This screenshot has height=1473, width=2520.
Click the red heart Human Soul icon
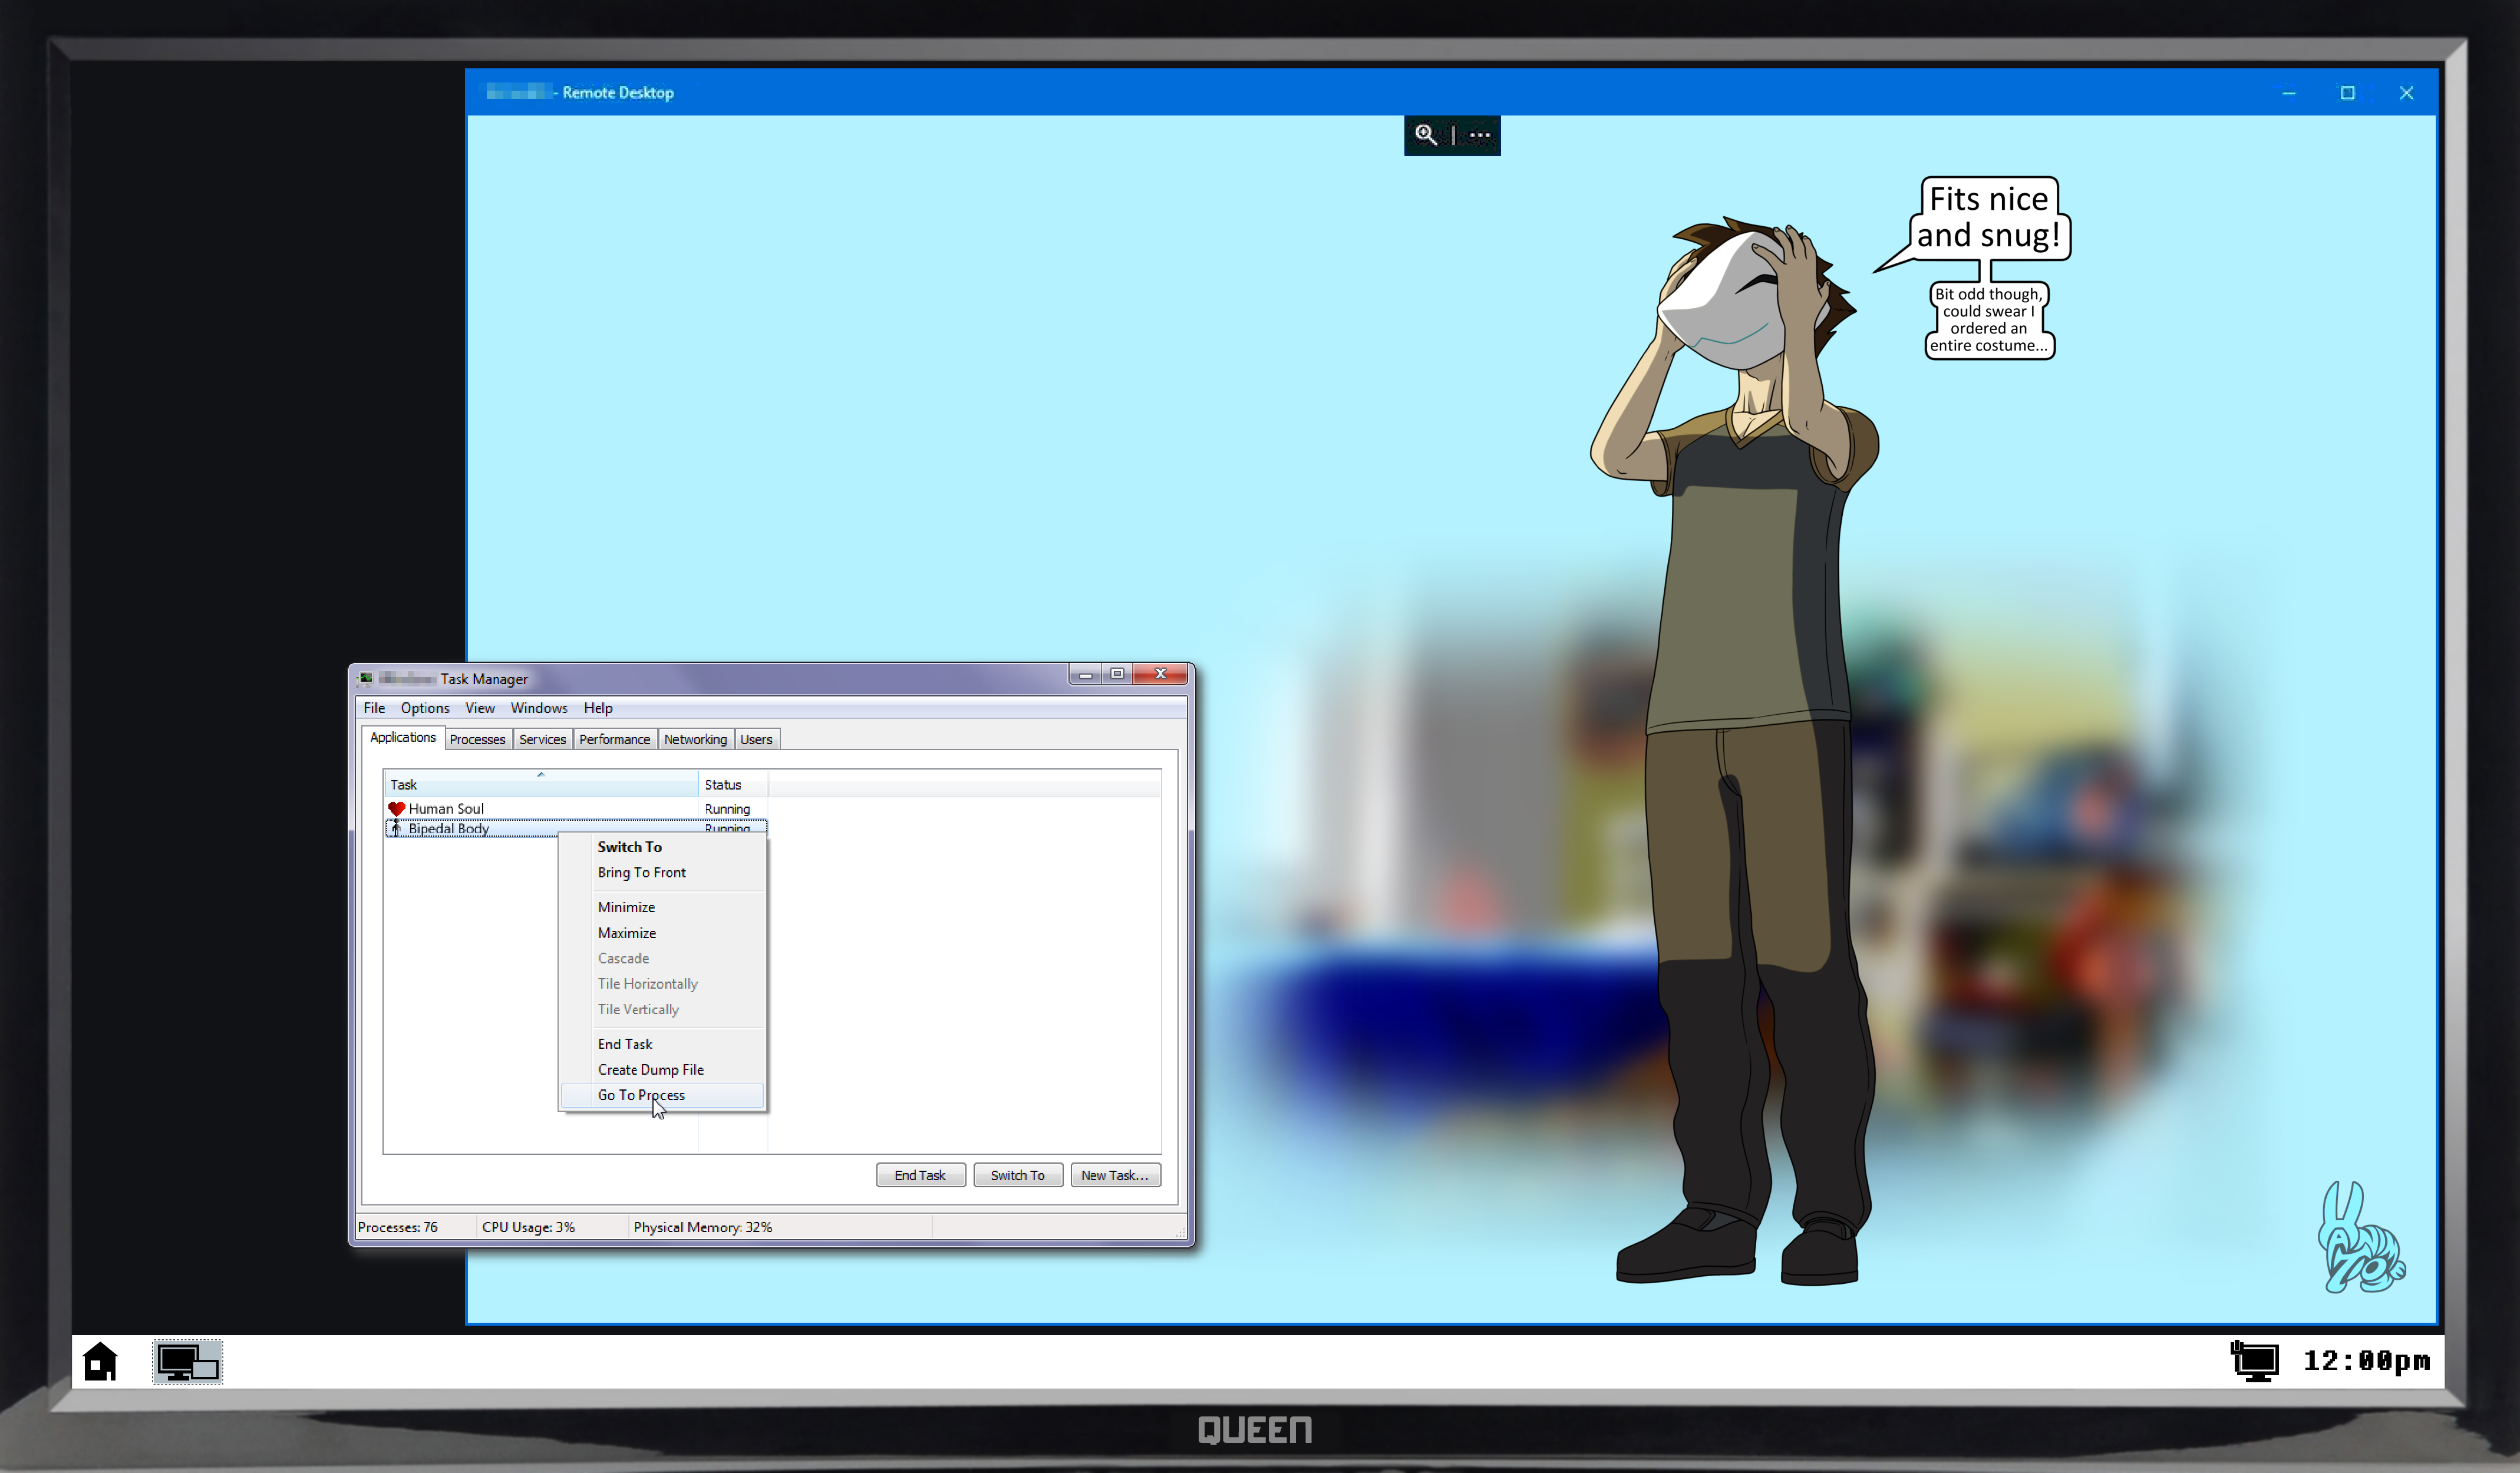click(396, 809)
